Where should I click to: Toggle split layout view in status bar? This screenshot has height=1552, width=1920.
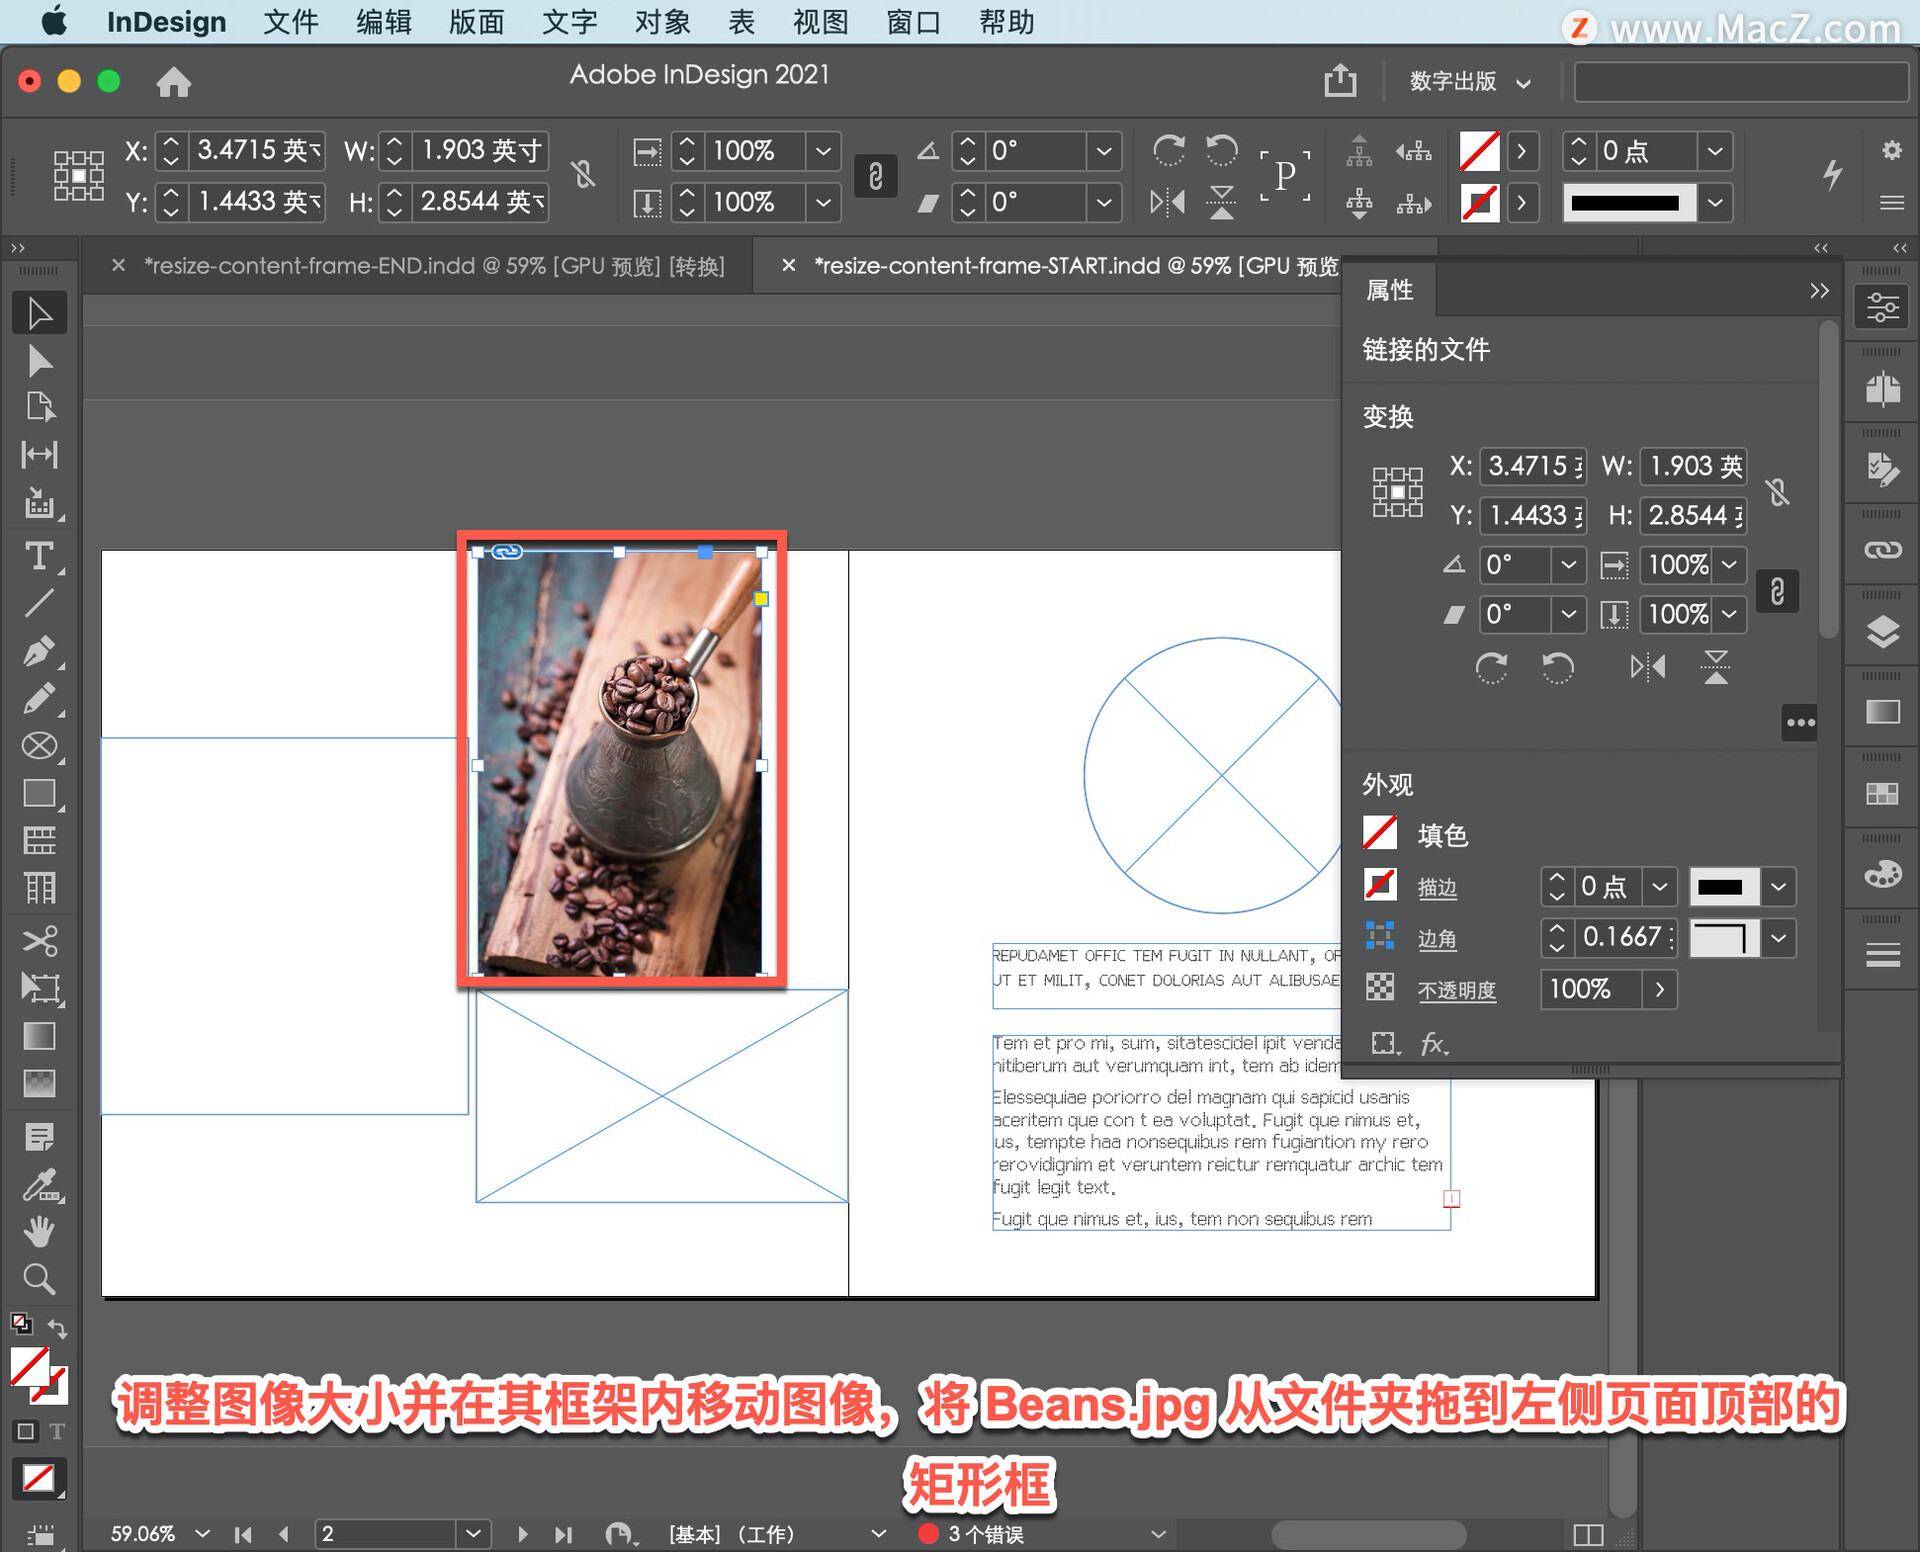tap(1588, 1534)
